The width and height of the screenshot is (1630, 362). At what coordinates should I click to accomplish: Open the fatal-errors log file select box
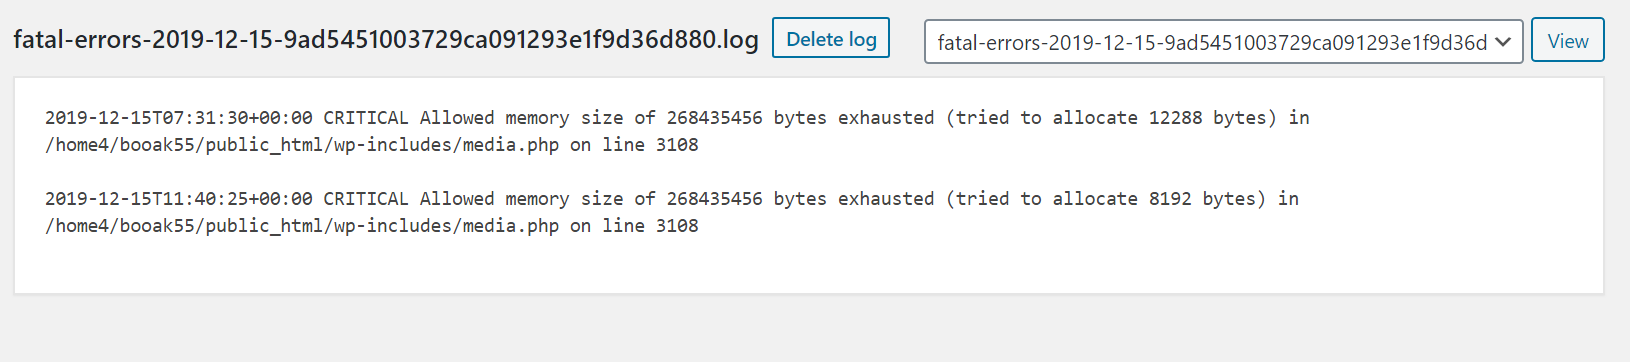[1223, 42]
